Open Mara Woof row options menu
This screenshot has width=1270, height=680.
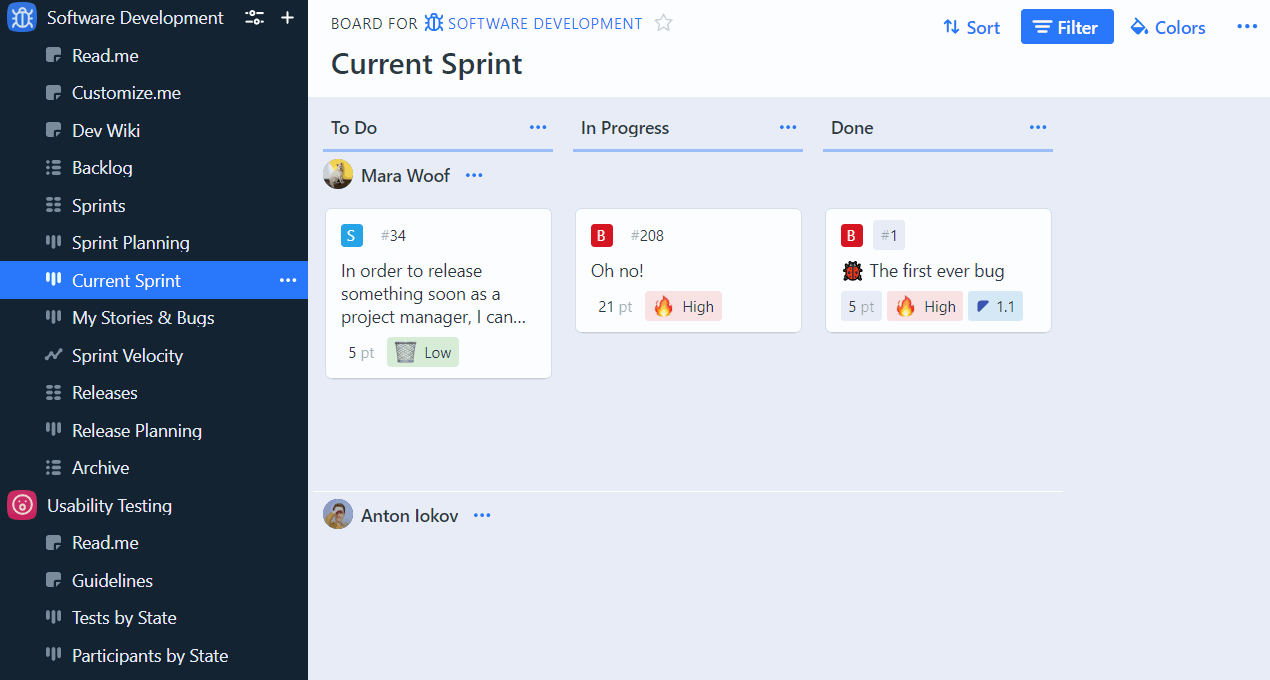[474, 175]
